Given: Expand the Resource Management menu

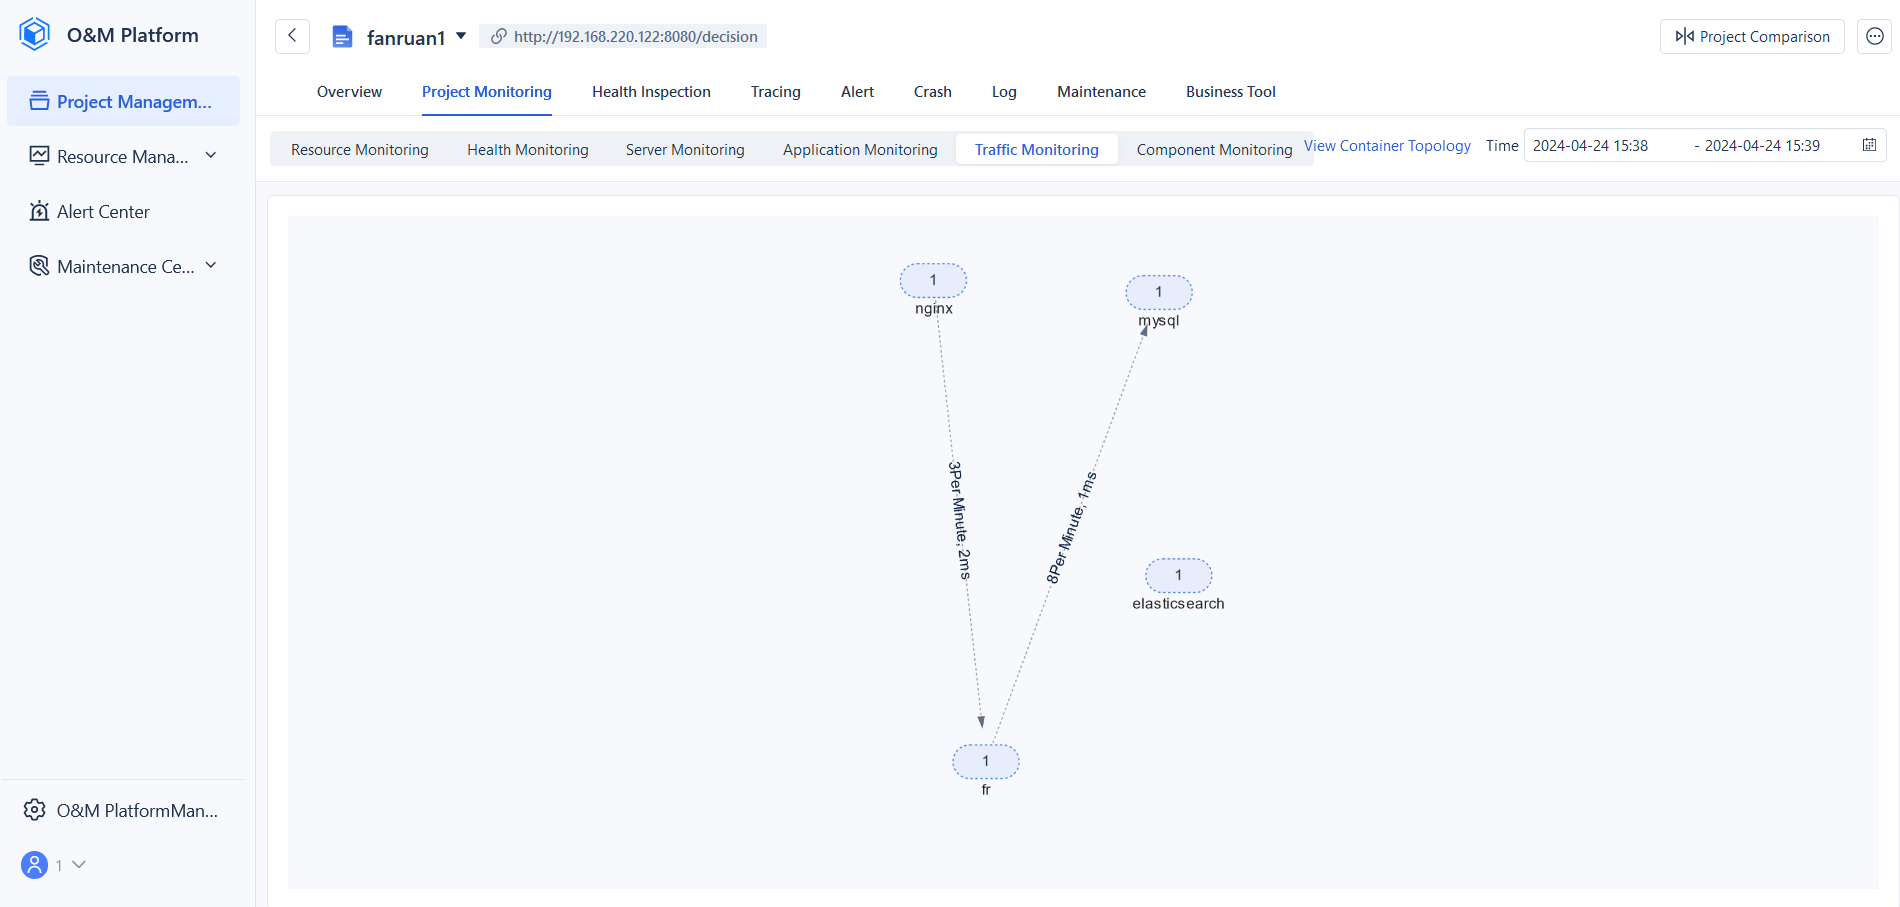Looking at the screenshot, I should point(210,156).
